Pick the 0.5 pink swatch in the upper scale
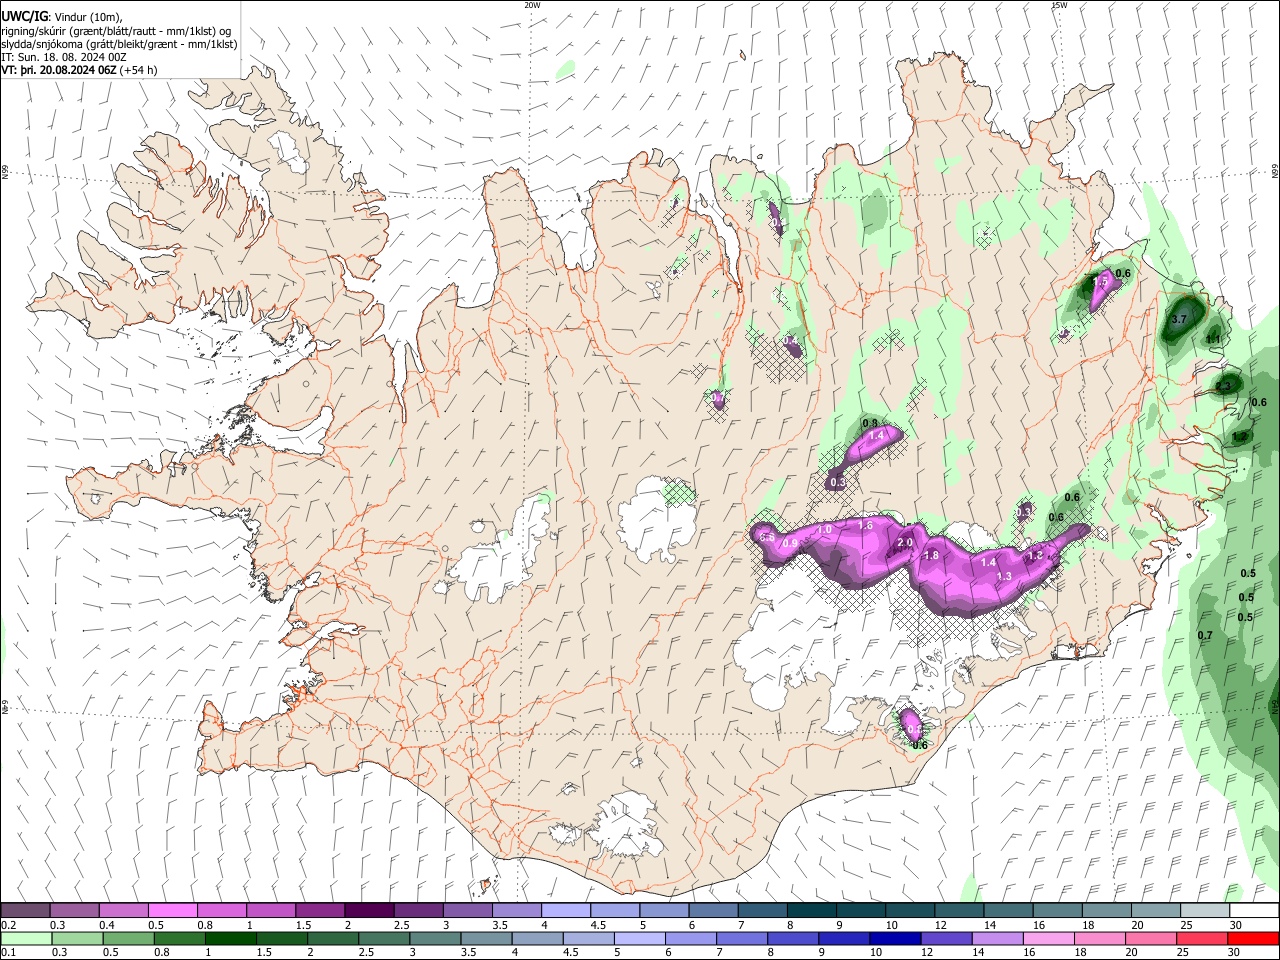Viewport: 1280px width, 960px height. (x=172, y=911)
